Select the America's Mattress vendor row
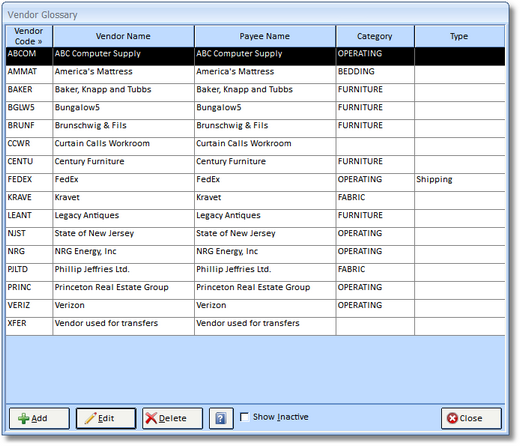 click(255, 74)
